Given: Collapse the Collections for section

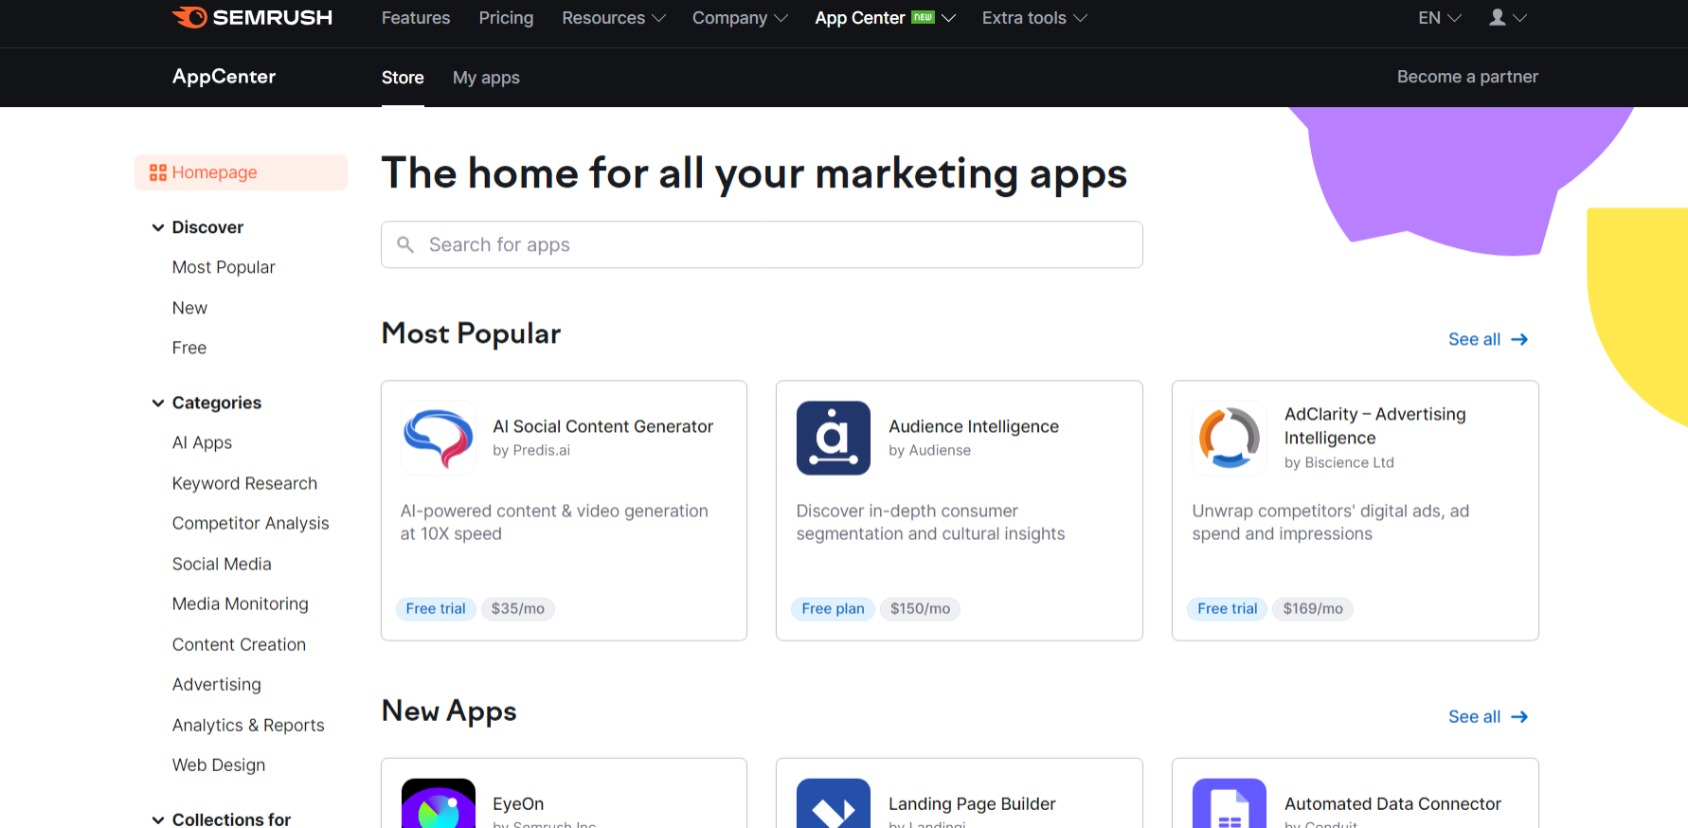Looking at the screenshot, I should (x=158, y=820).
